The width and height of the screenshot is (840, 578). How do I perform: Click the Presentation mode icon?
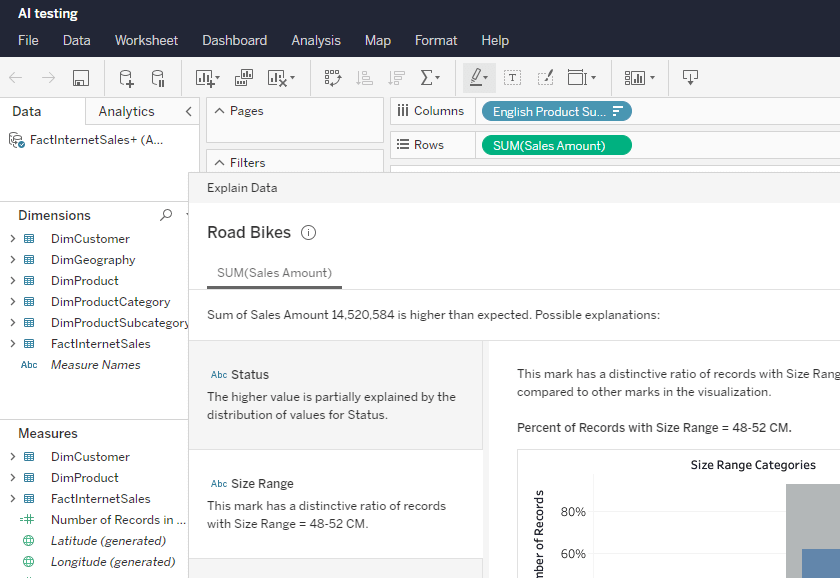click(690, 78)
